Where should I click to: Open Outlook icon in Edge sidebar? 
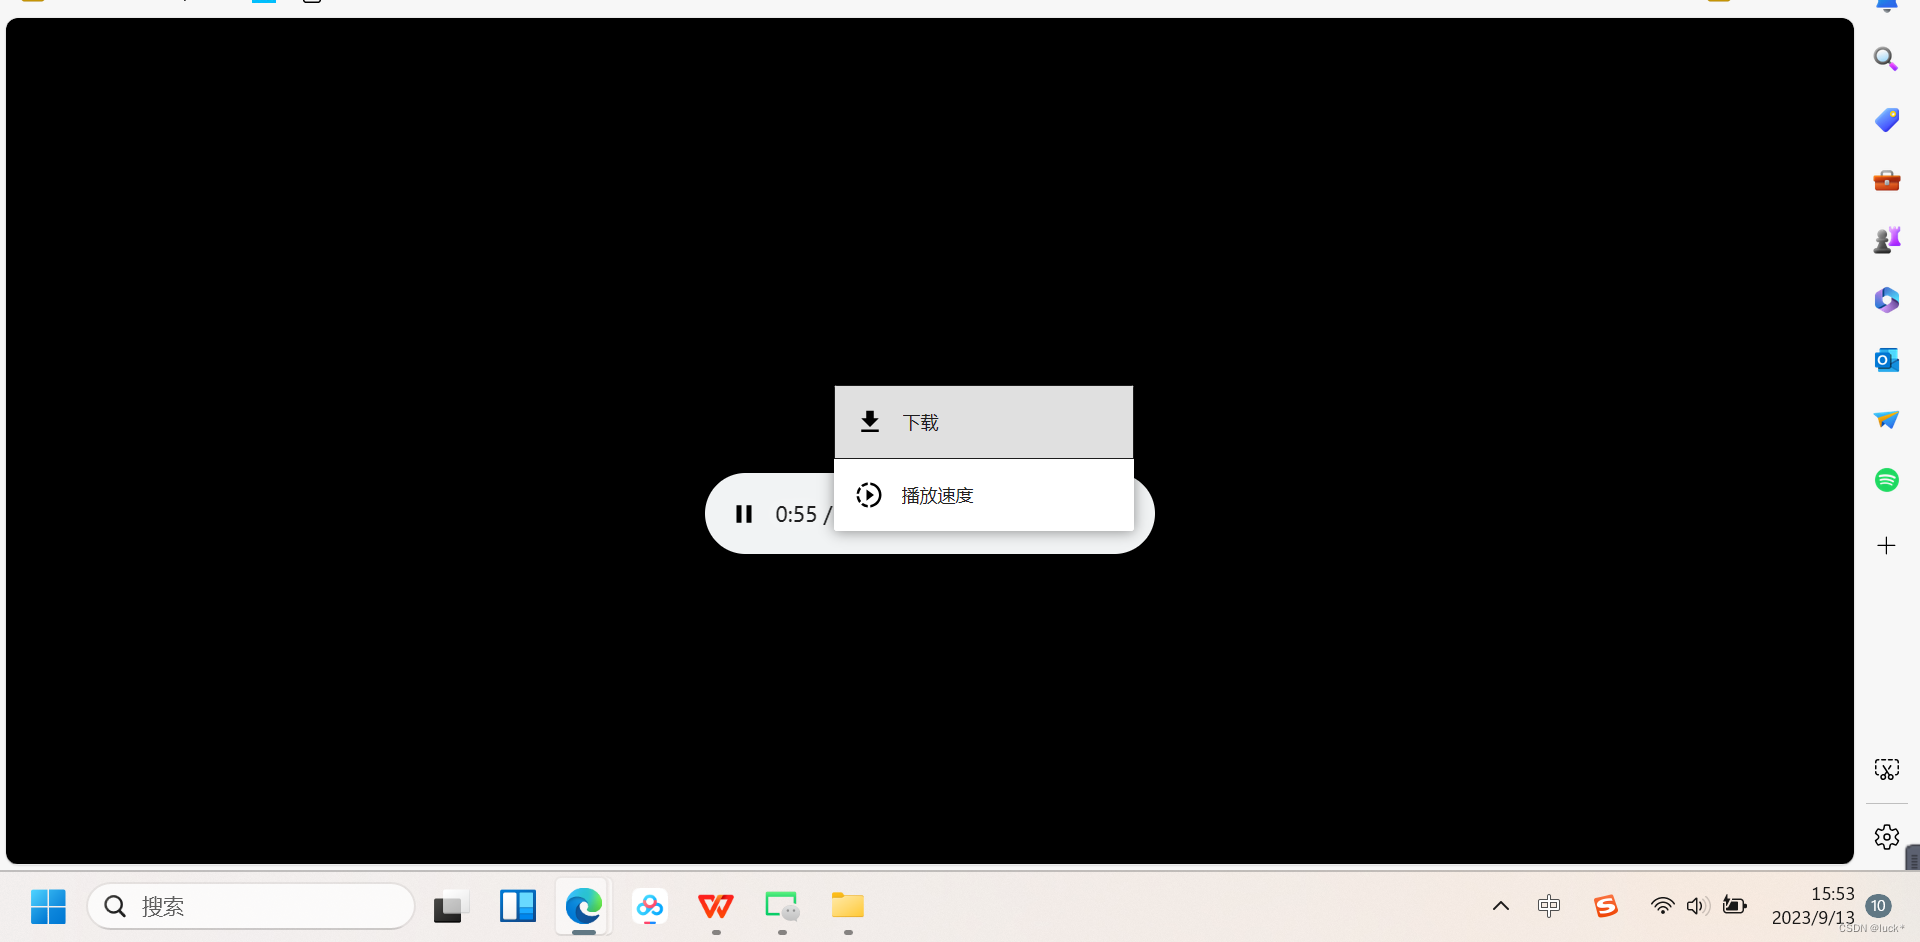1886,360
